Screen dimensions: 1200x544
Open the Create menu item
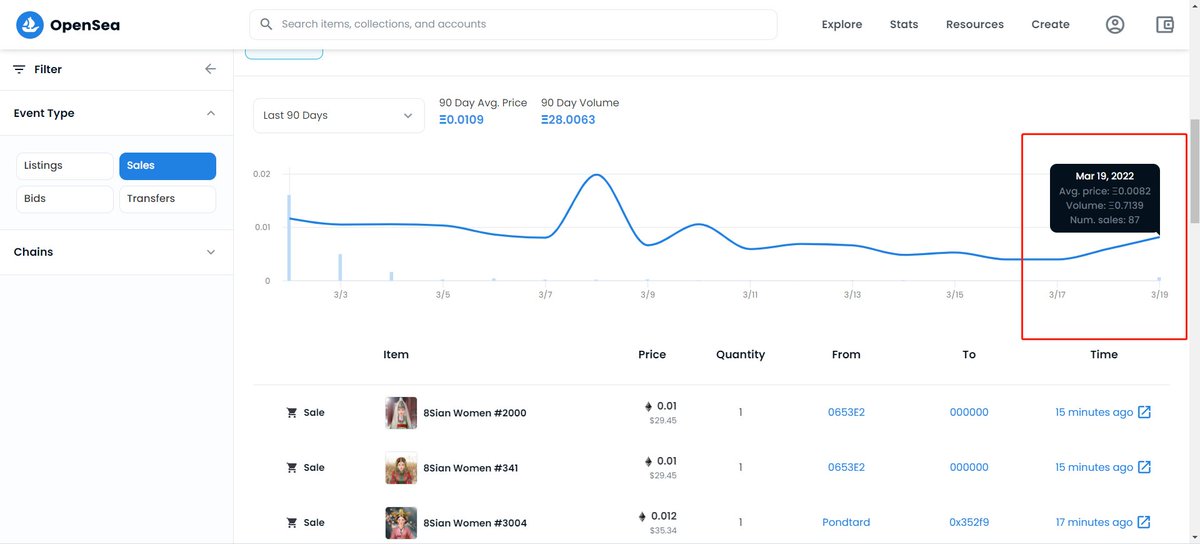[x=1050, y=25]
